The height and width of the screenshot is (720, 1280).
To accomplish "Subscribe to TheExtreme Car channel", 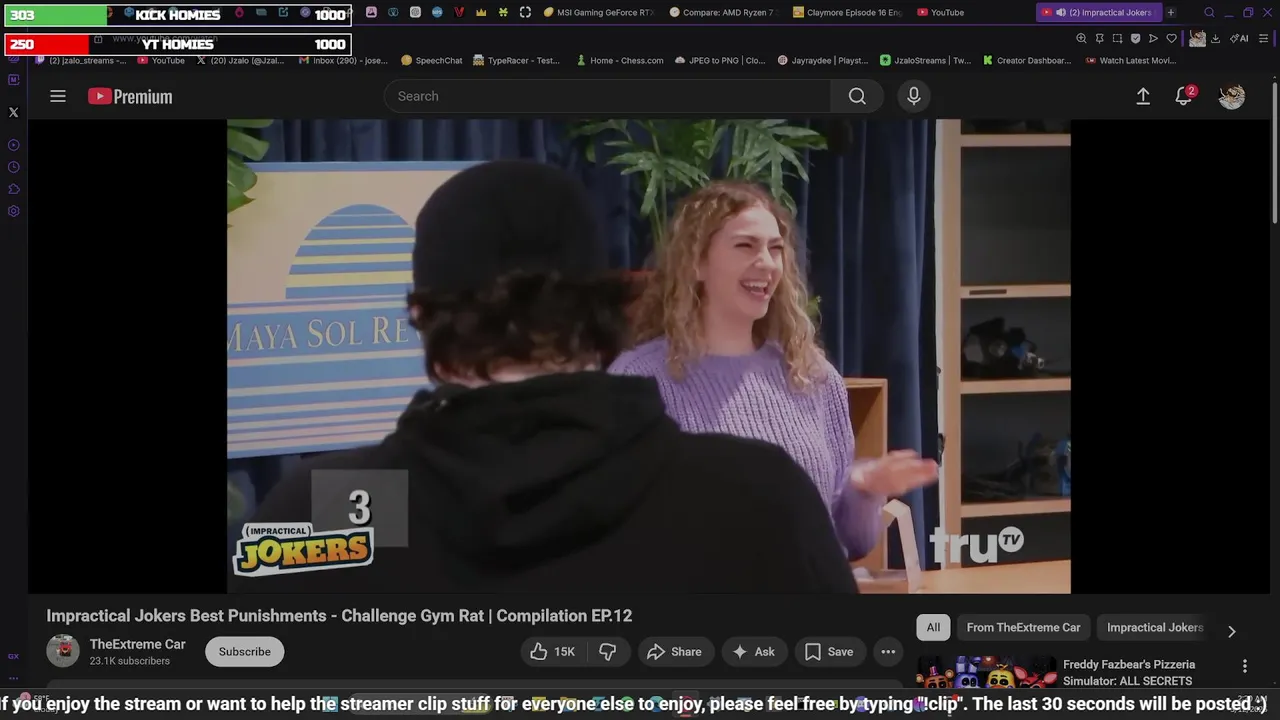I will click(x=245, y=652).
